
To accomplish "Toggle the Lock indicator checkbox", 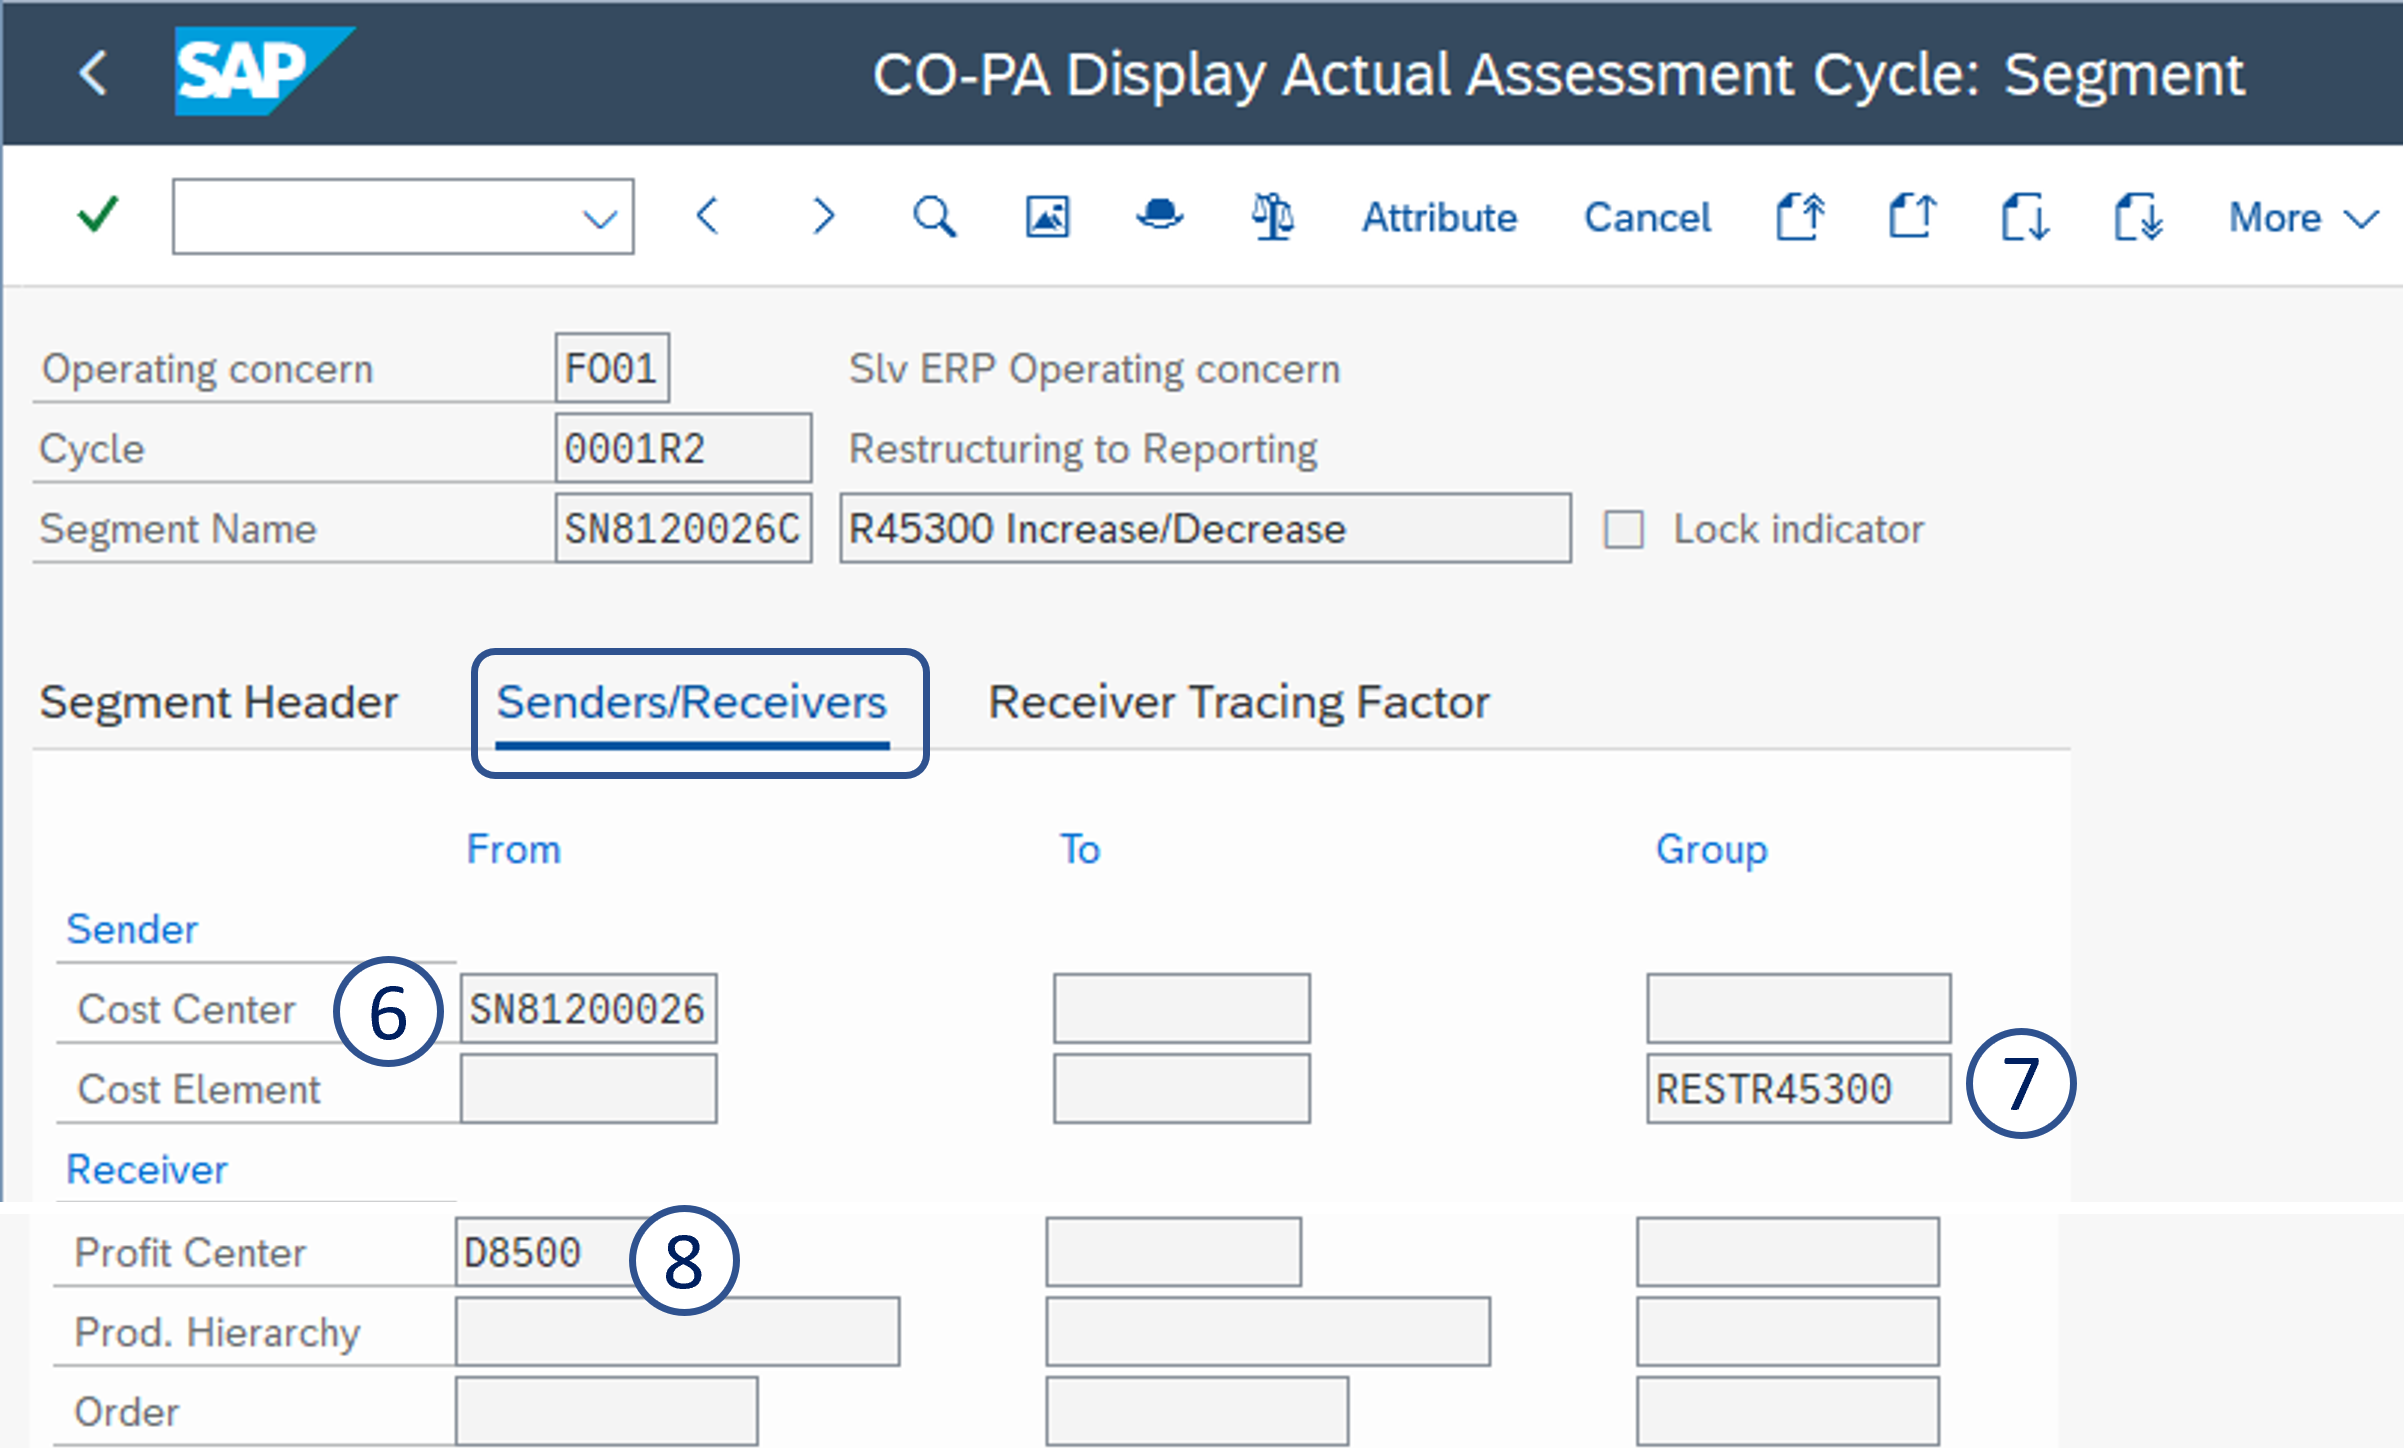I will (1623, 529).
